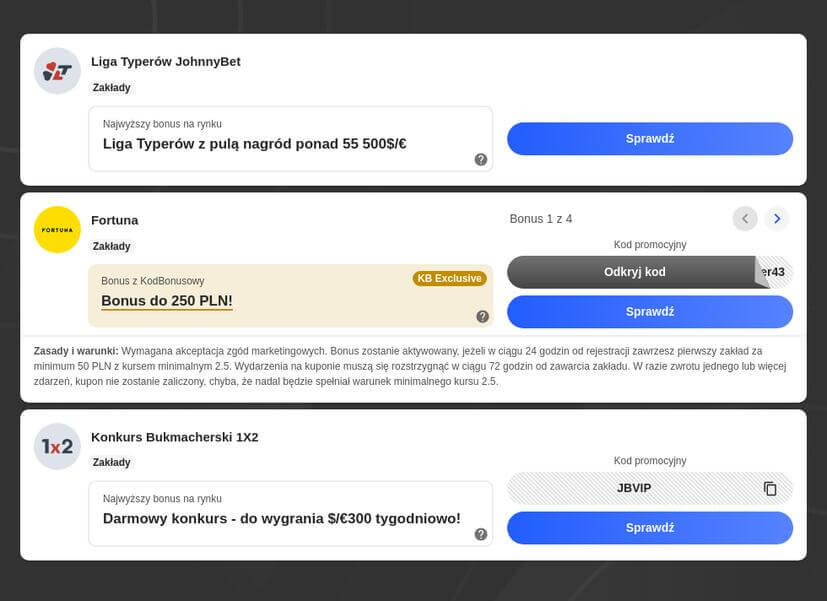Viewport: 827px width, 601px height.
Task: Reveal Fortuna code with Odkryj kod
Action: tap(634, 272)
